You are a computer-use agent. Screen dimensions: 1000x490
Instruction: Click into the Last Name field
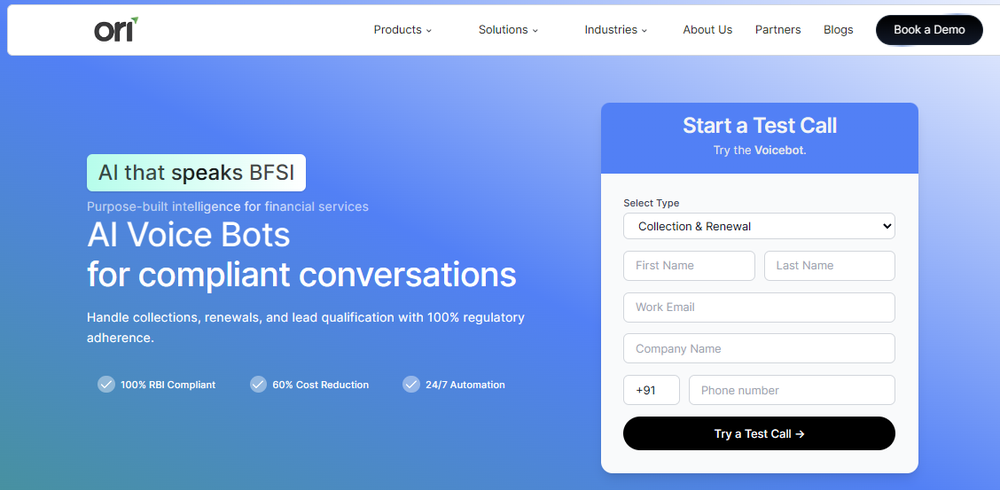point(829,266)
